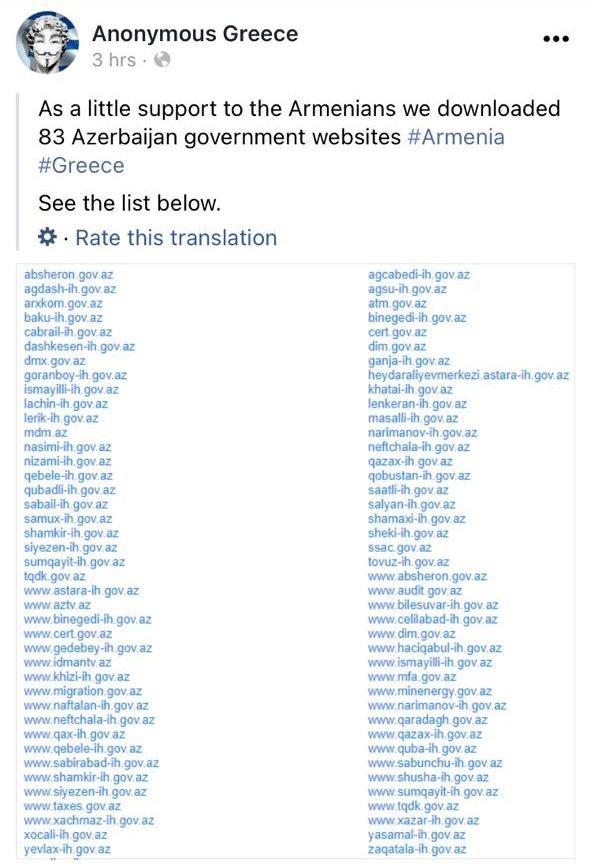
Task: Open the Anonymous Greece page name
Action: tap(195, 34)
